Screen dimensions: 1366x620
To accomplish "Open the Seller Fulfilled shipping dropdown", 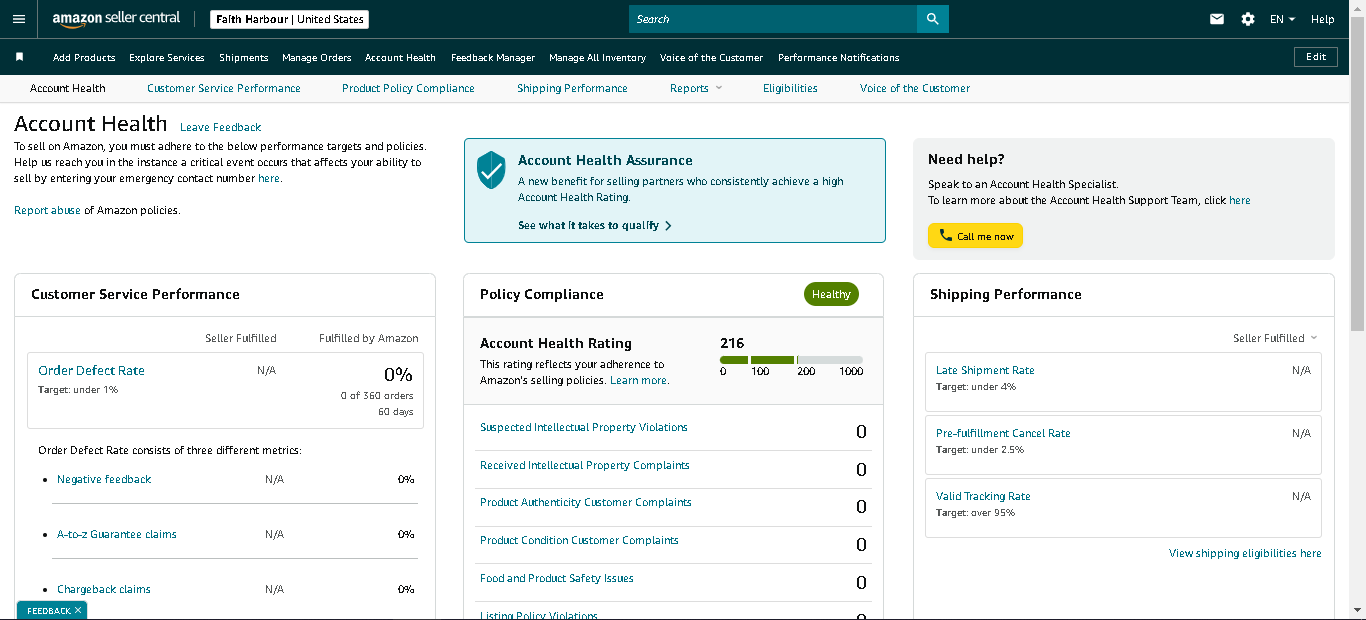I will (x=1275, y=338).
